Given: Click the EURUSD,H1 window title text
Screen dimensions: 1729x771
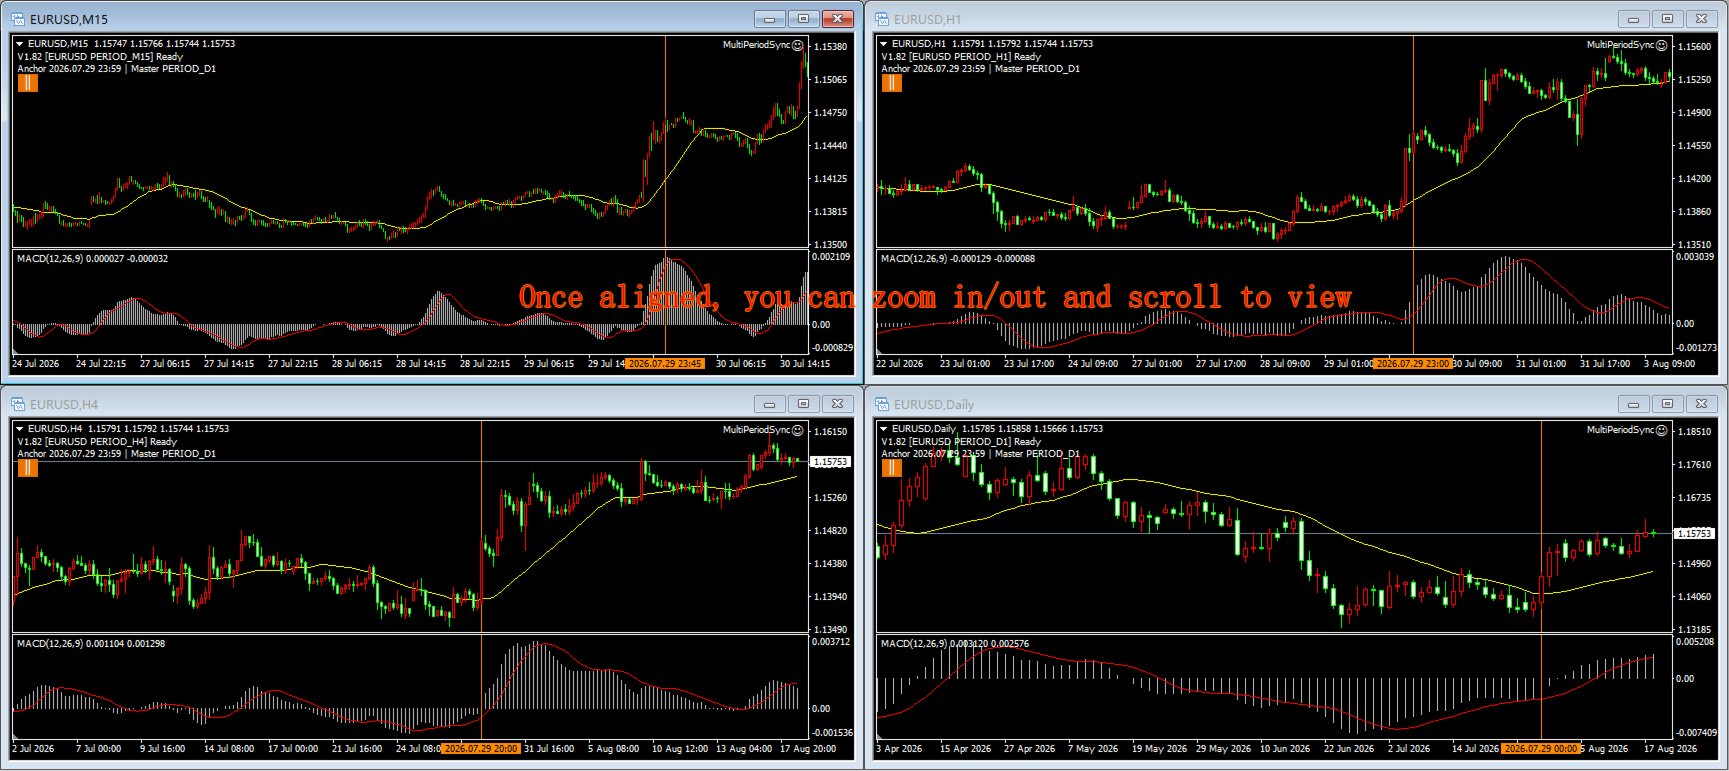Looking at the screenshot, I should (928, 20).
